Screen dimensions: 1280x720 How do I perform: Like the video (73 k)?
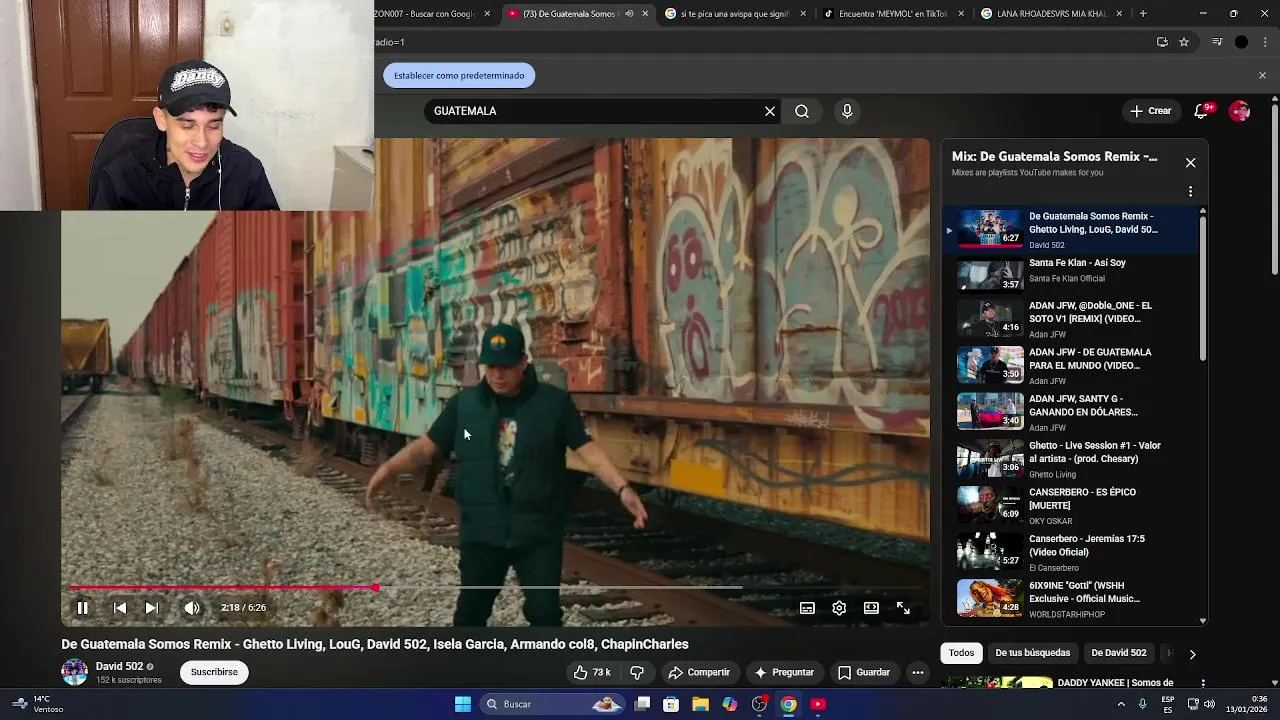click(x=592, y=672)
